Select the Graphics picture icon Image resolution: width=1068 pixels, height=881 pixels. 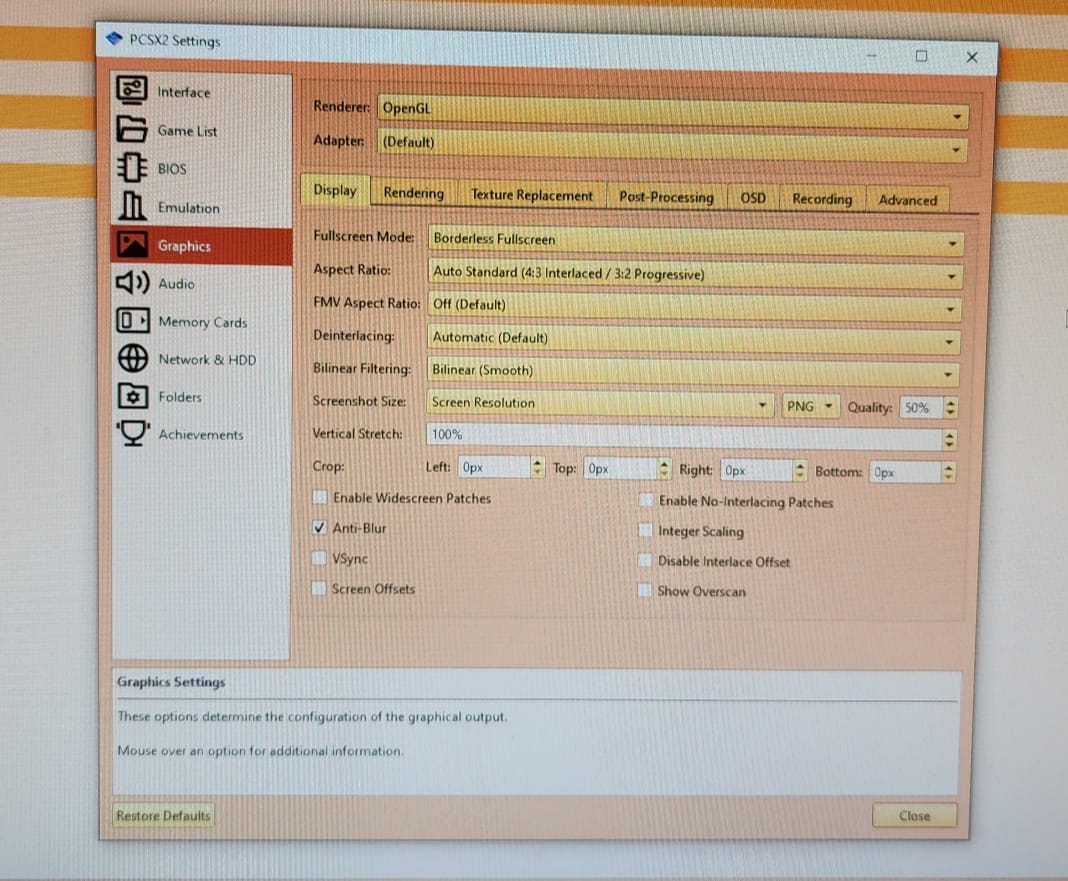(132, 245)
